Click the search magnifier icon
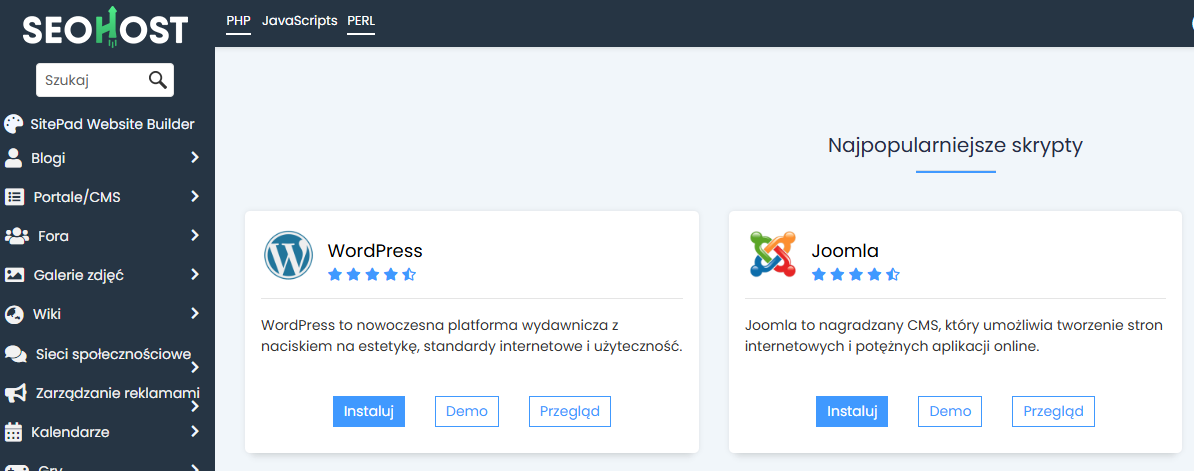Viewport: 1194px width, 471px height. click(x=158, y=80)
